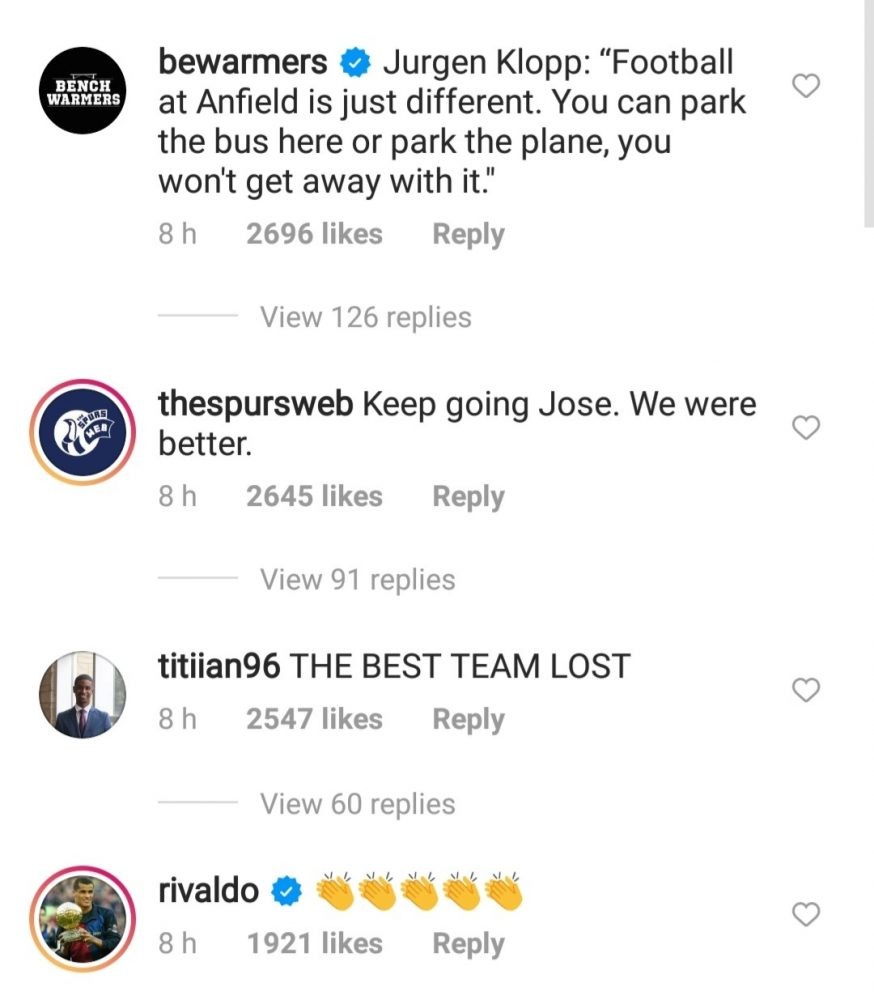Image resolution: width=874 pixels, height=1000 pixels.
Task: Reply to rivaldo's comment
Action: 468,943
